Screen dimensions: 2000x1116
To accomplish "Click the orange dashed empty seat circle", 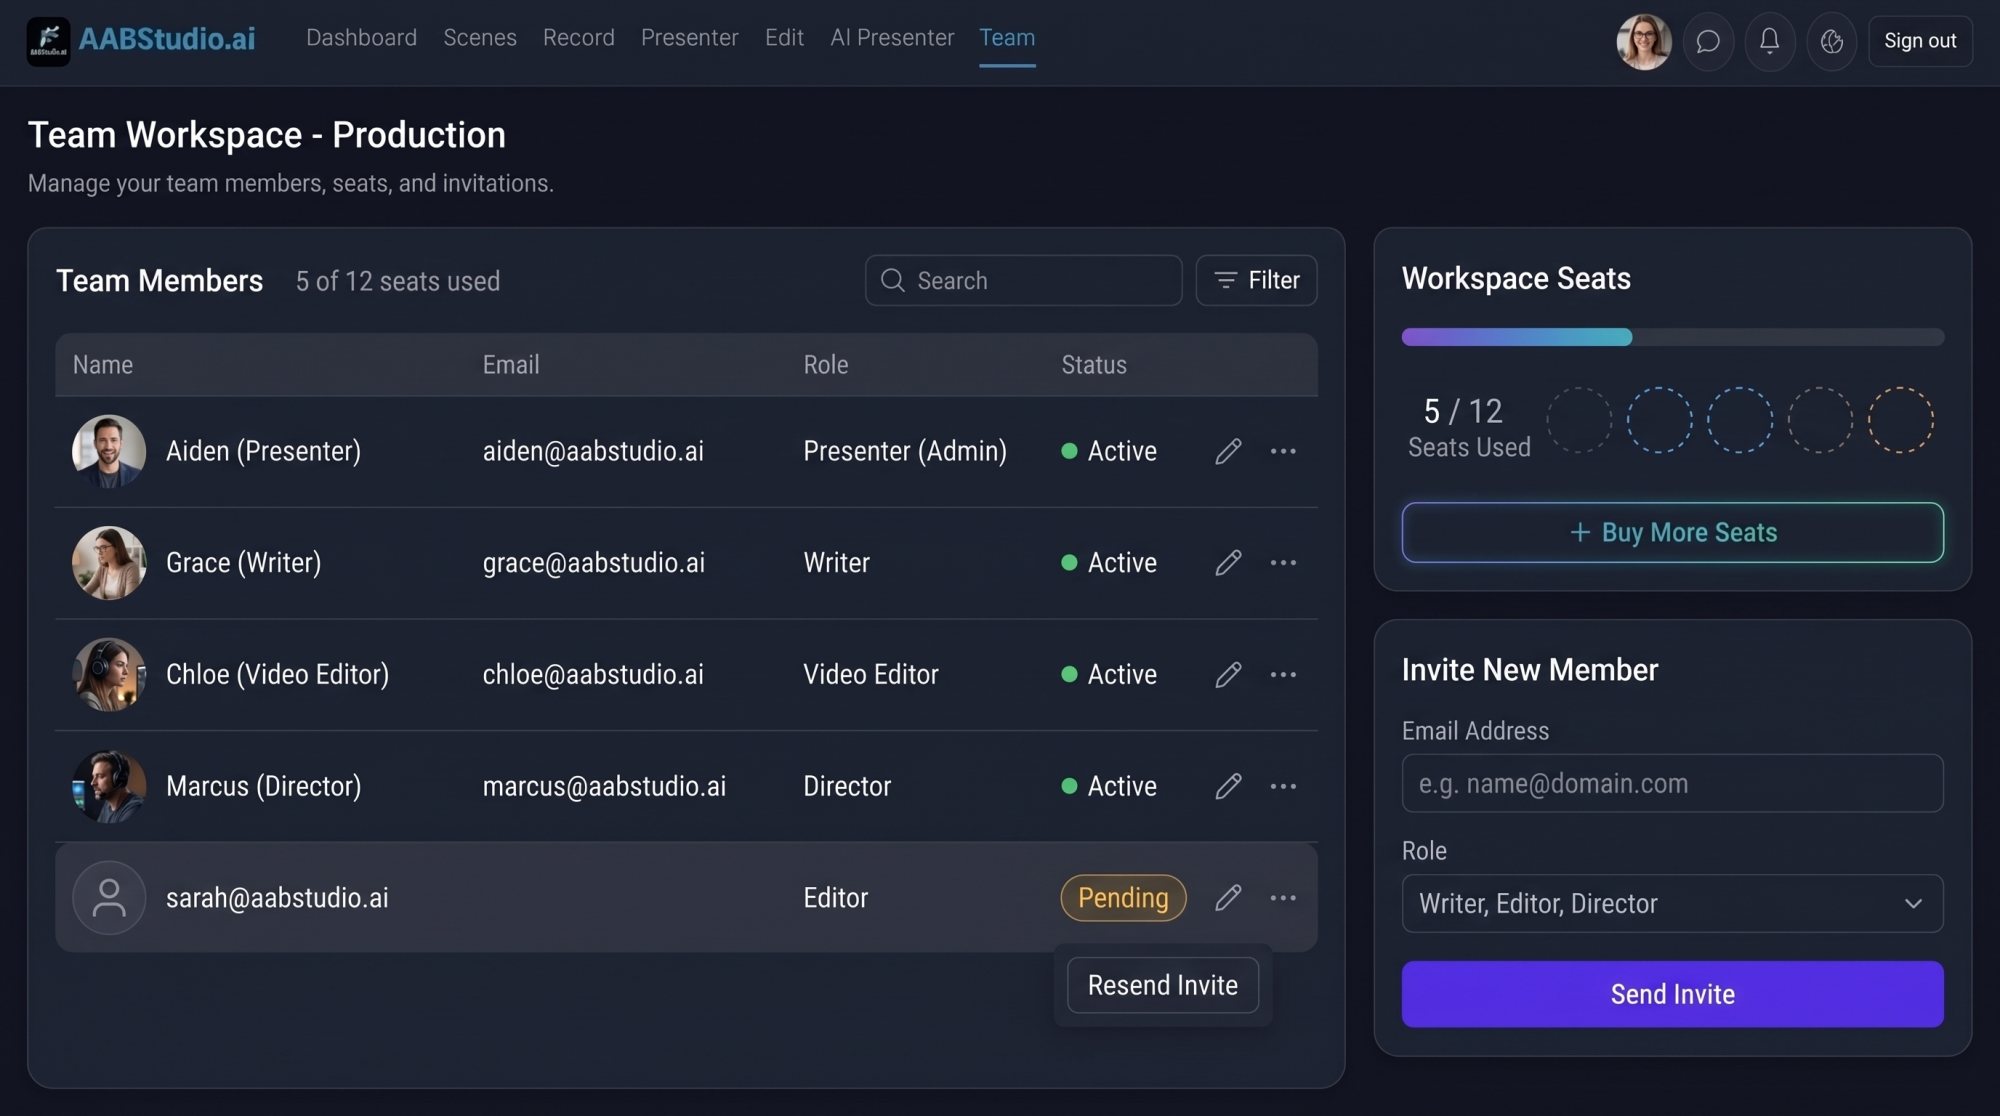I will [x=1900, y=420].
